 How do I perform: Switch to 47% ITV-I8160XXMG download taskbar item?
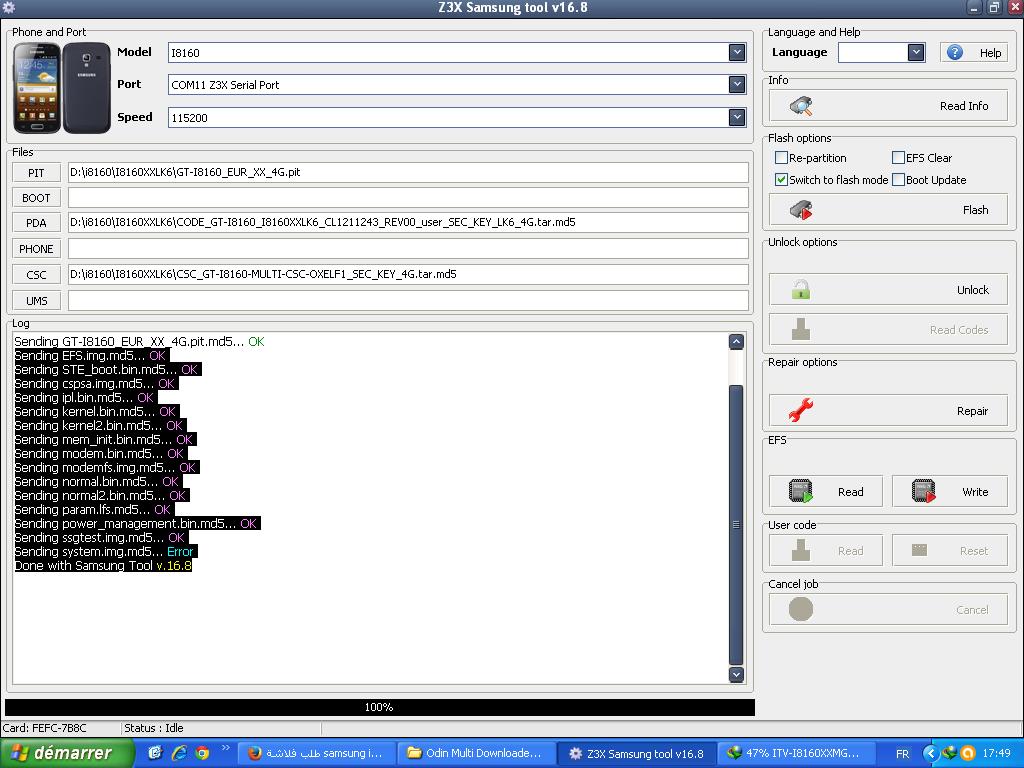(797, 753)
